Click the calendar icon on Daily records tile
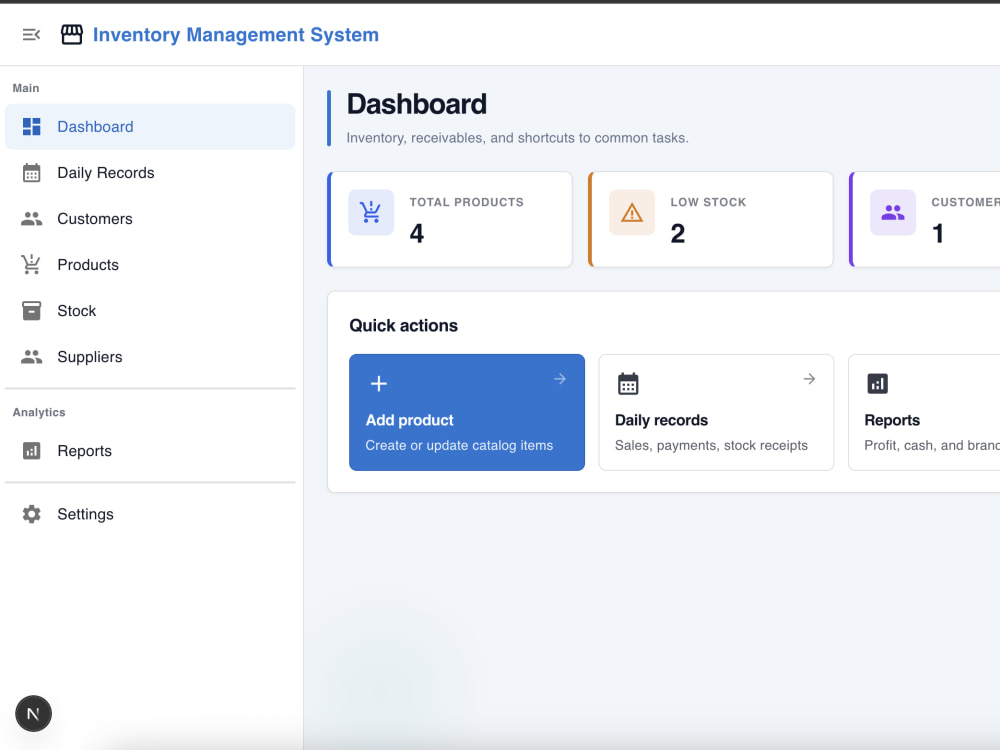 628,383
